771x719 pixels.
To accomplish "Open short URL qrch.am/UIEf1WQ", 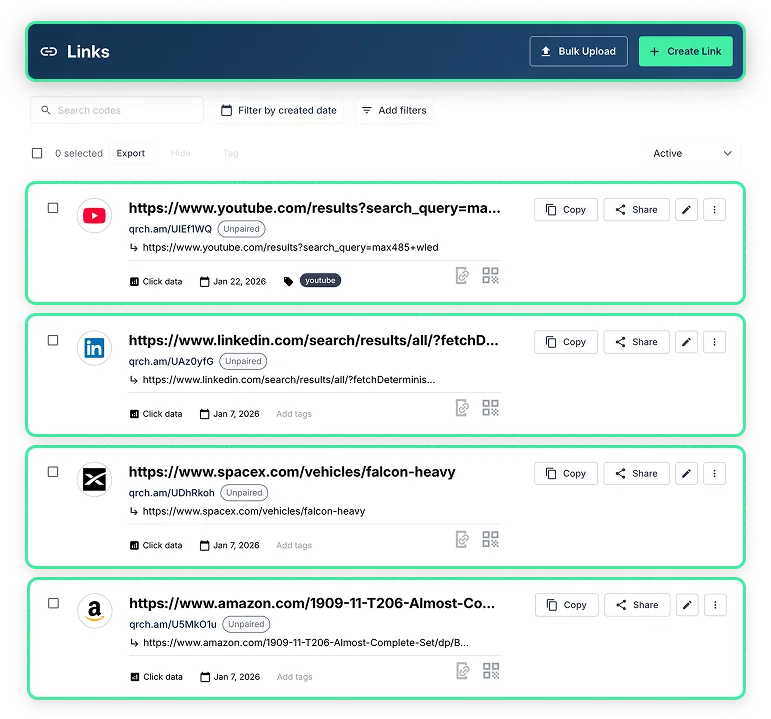I will [x=170, y=229].
